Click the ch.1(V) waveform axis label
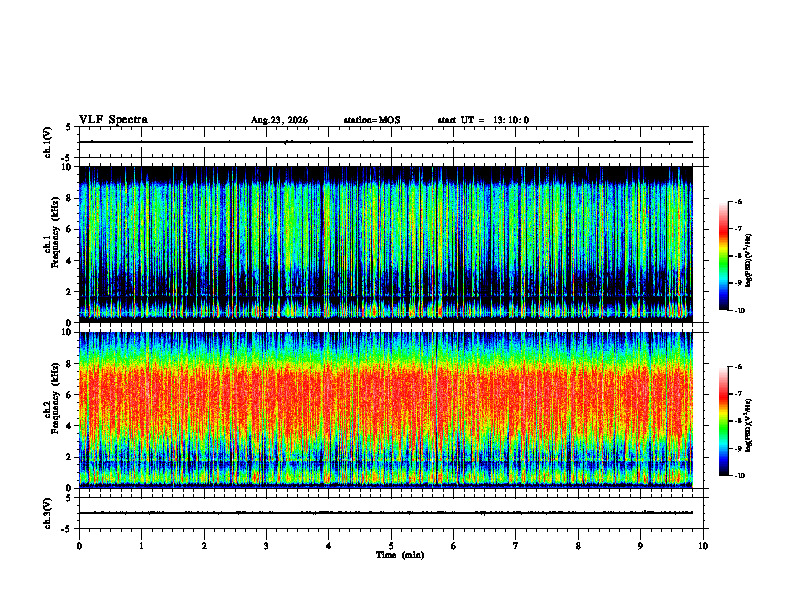This screenshot has height=612, width=792. pos(48,142)
